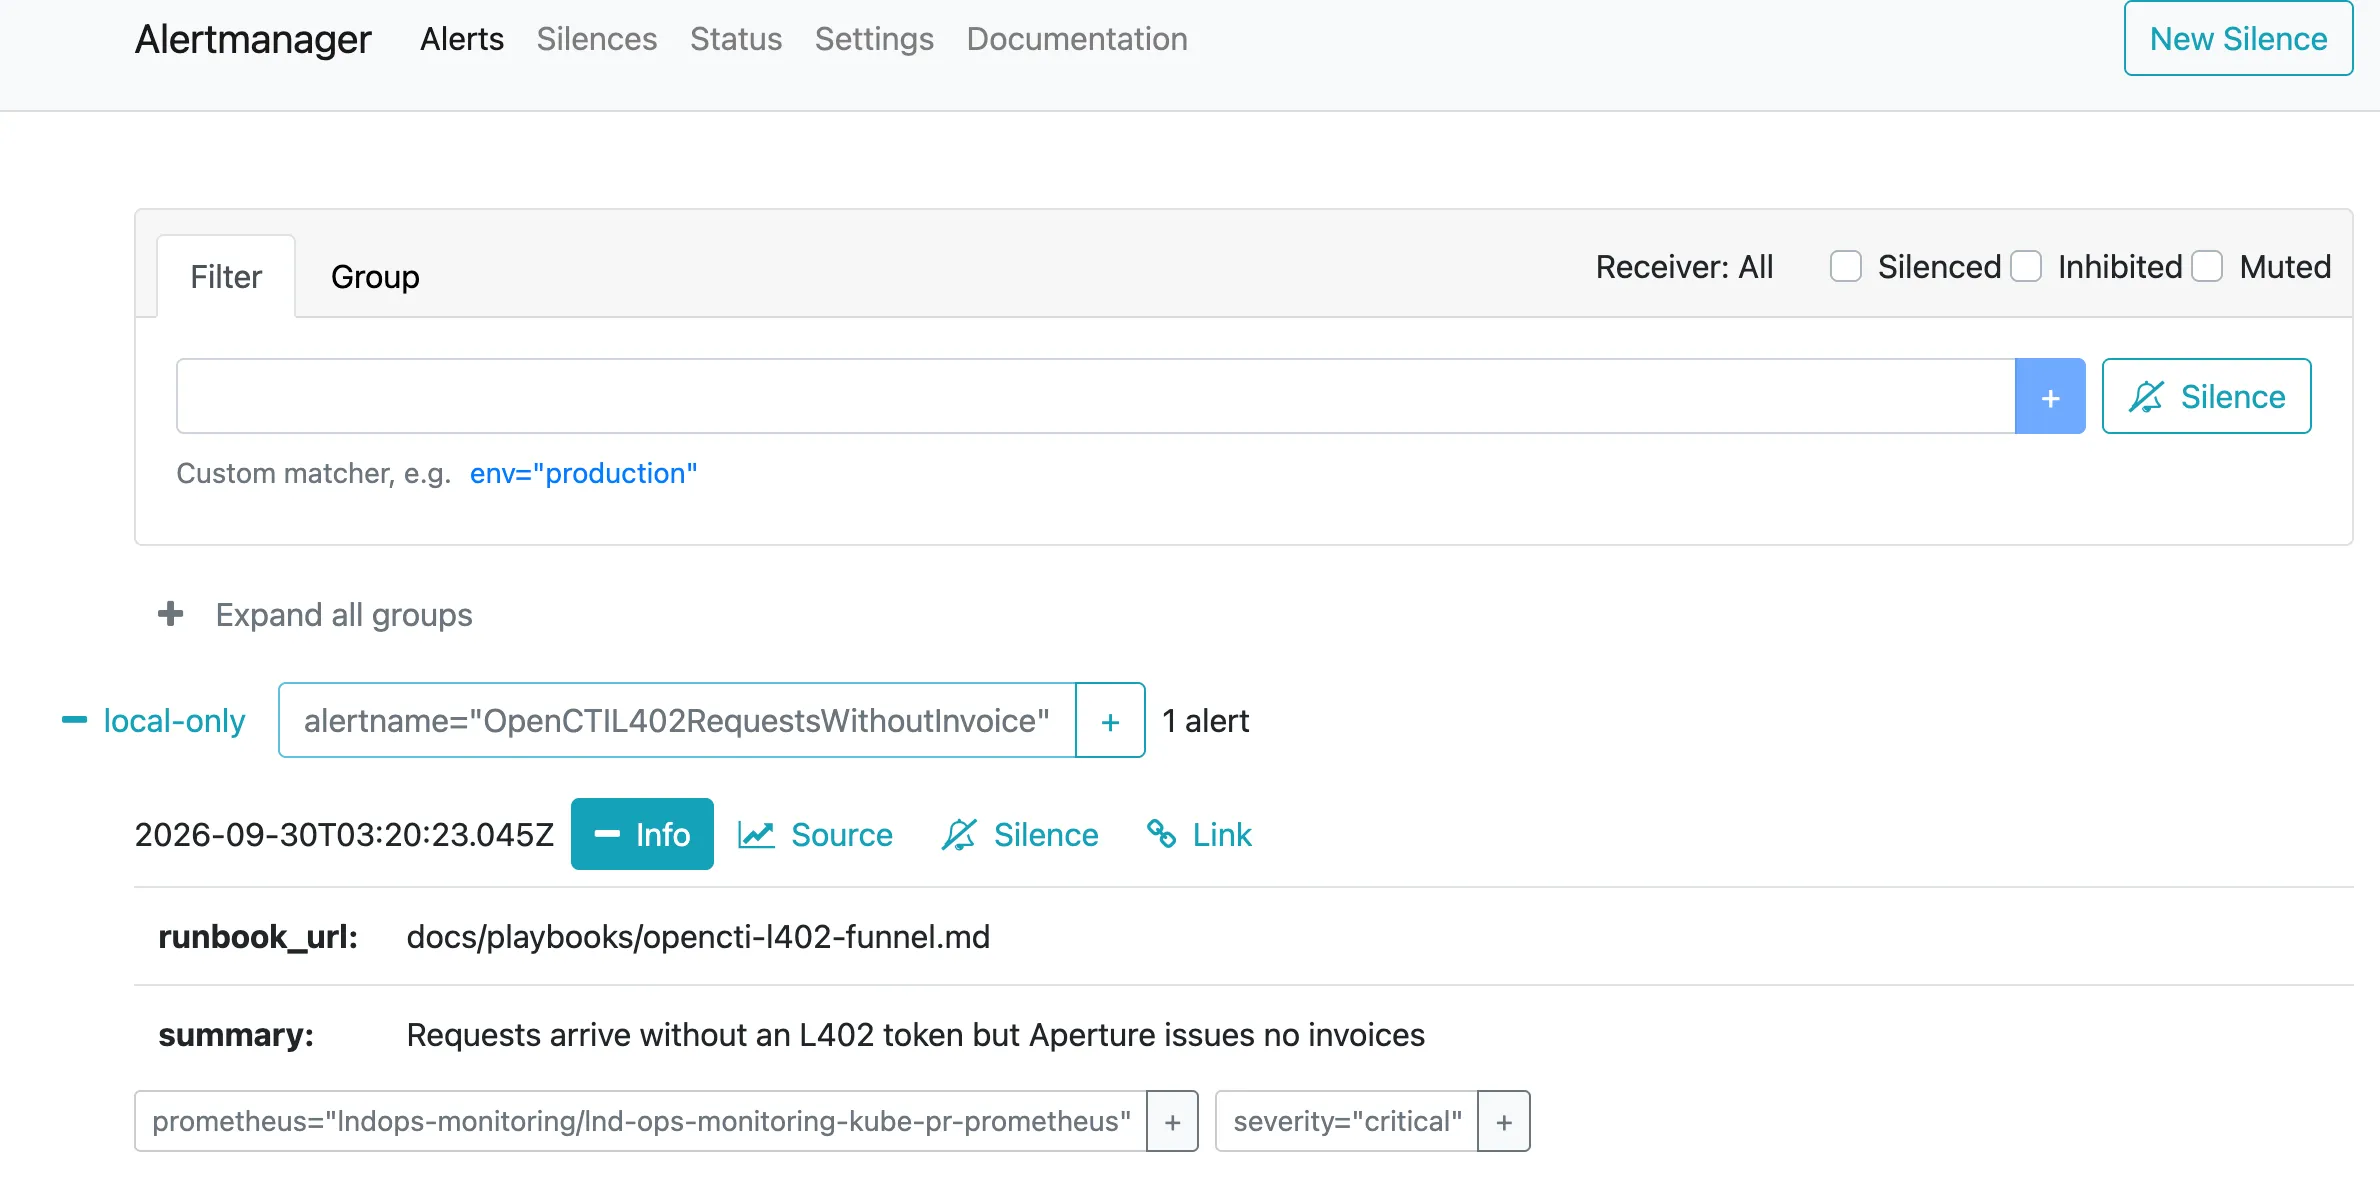This screenshot has height=1178, width=2380.
Task: Open the Settings page
Action: tap(874, 39)
